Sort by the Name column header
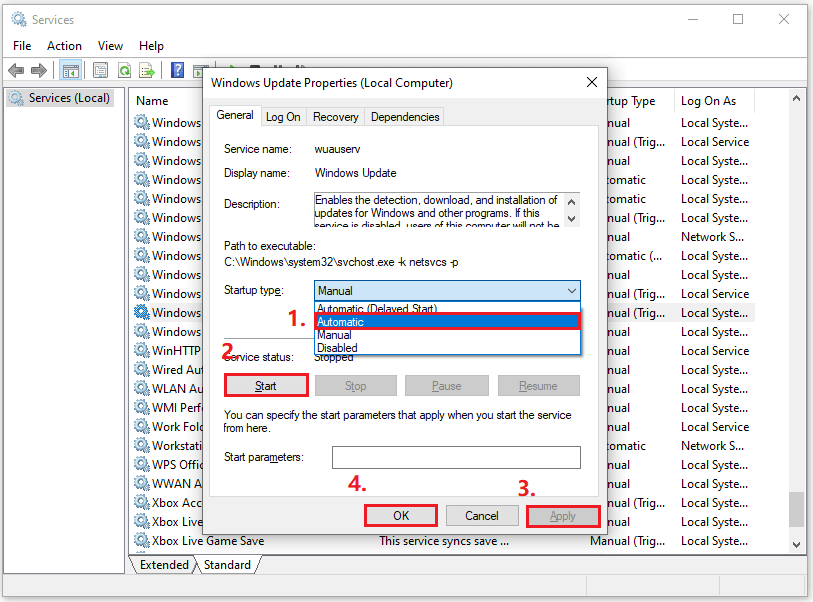 pyautogui.click(x=152, y=101)
